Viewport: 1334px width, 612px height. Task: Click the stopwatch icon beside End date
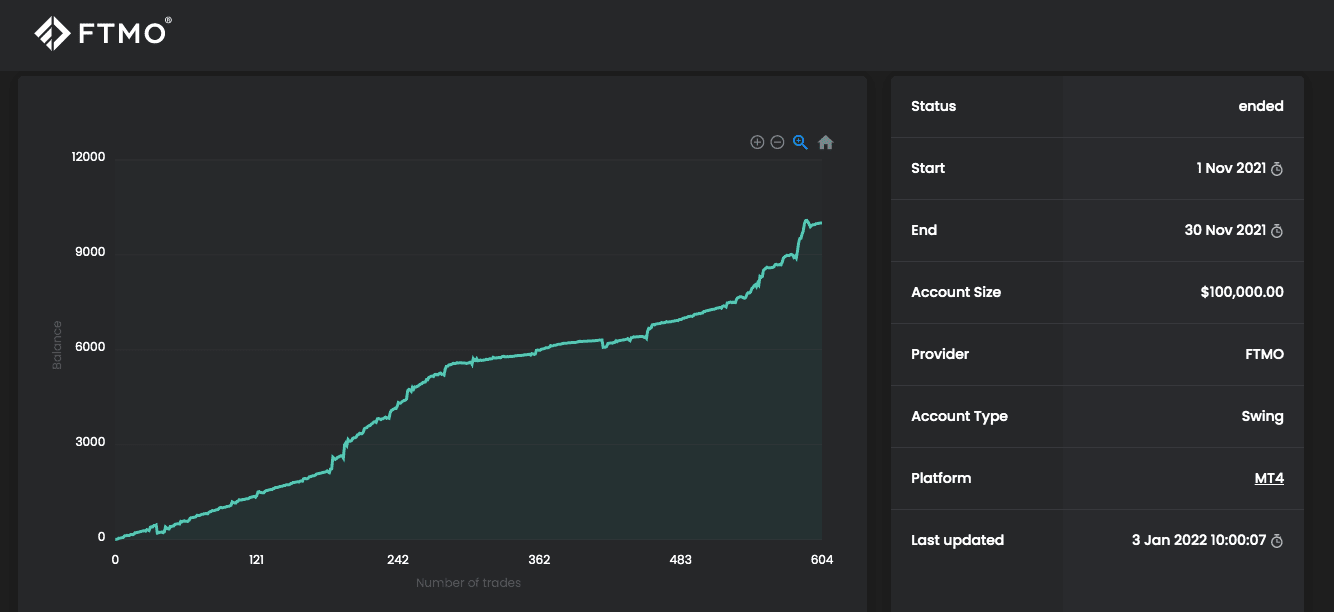pyautogui.click(x=1277, y=231)
